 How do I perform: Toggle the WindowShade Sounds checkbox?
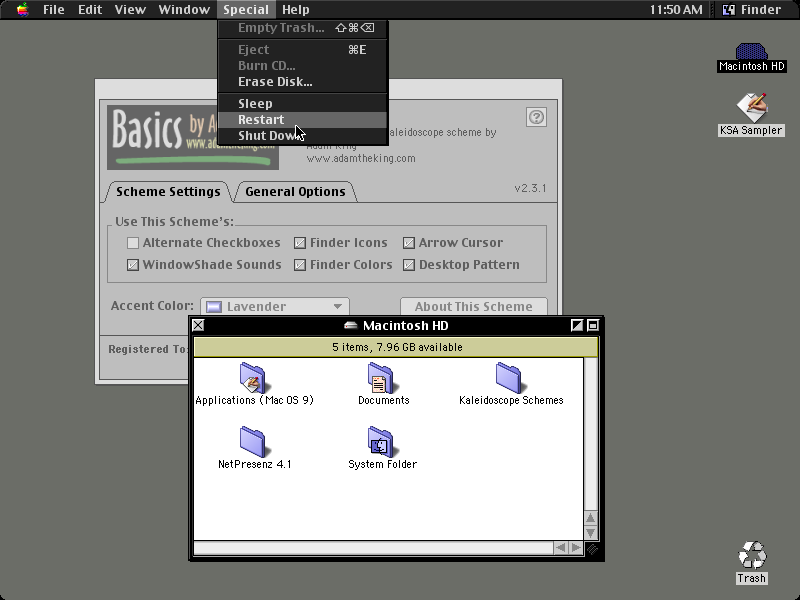point(133,265)
